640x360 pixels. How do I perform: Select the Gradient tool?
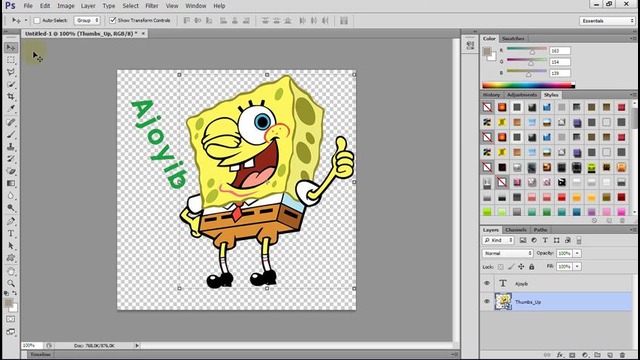11,183
